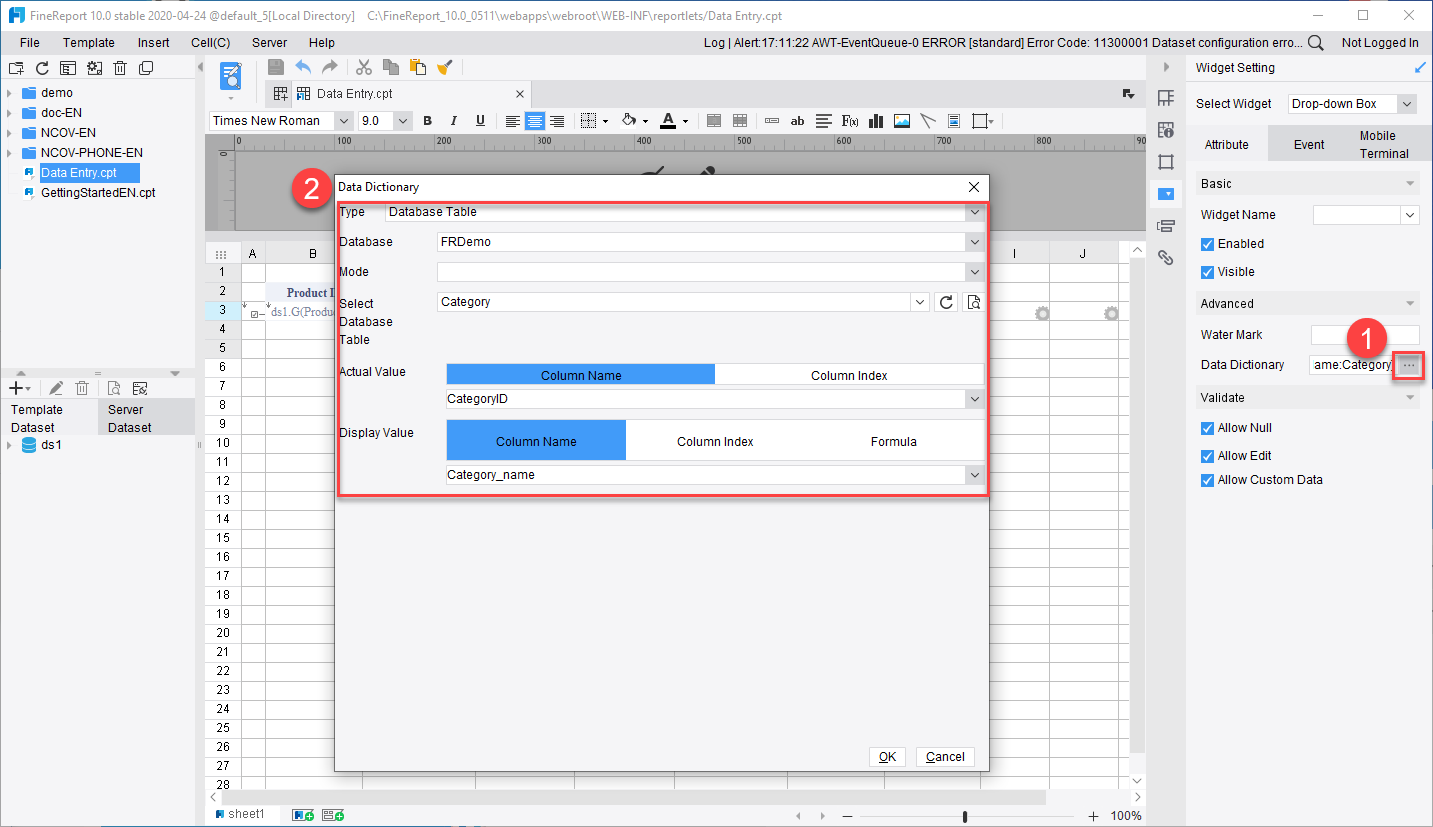Image resolution: width=1433 pixels, height=827 pixels.
Task: Open the Database dropdown showing FRDemo
Action: 973,241
